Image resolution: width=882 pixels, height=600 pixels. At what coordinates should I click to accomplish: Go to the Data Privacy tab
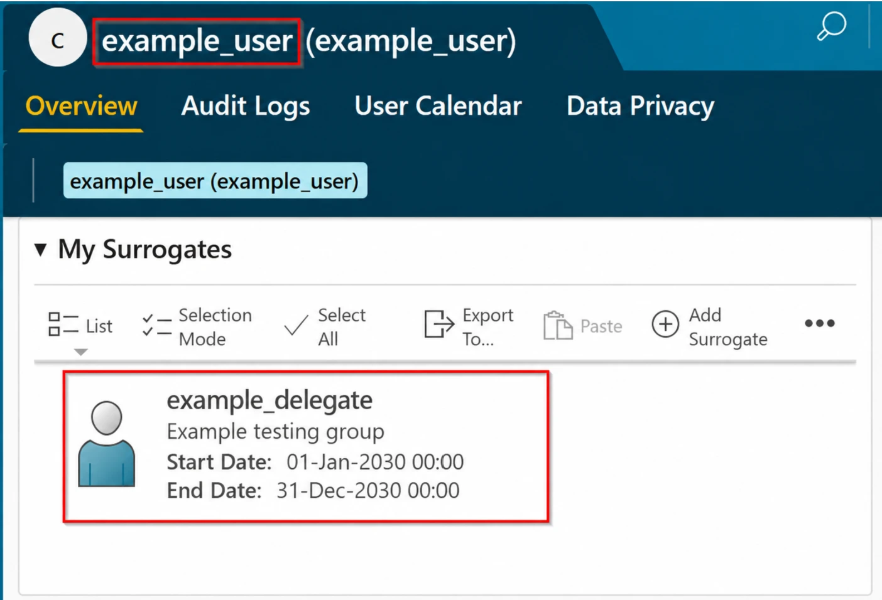click(640, 106)
